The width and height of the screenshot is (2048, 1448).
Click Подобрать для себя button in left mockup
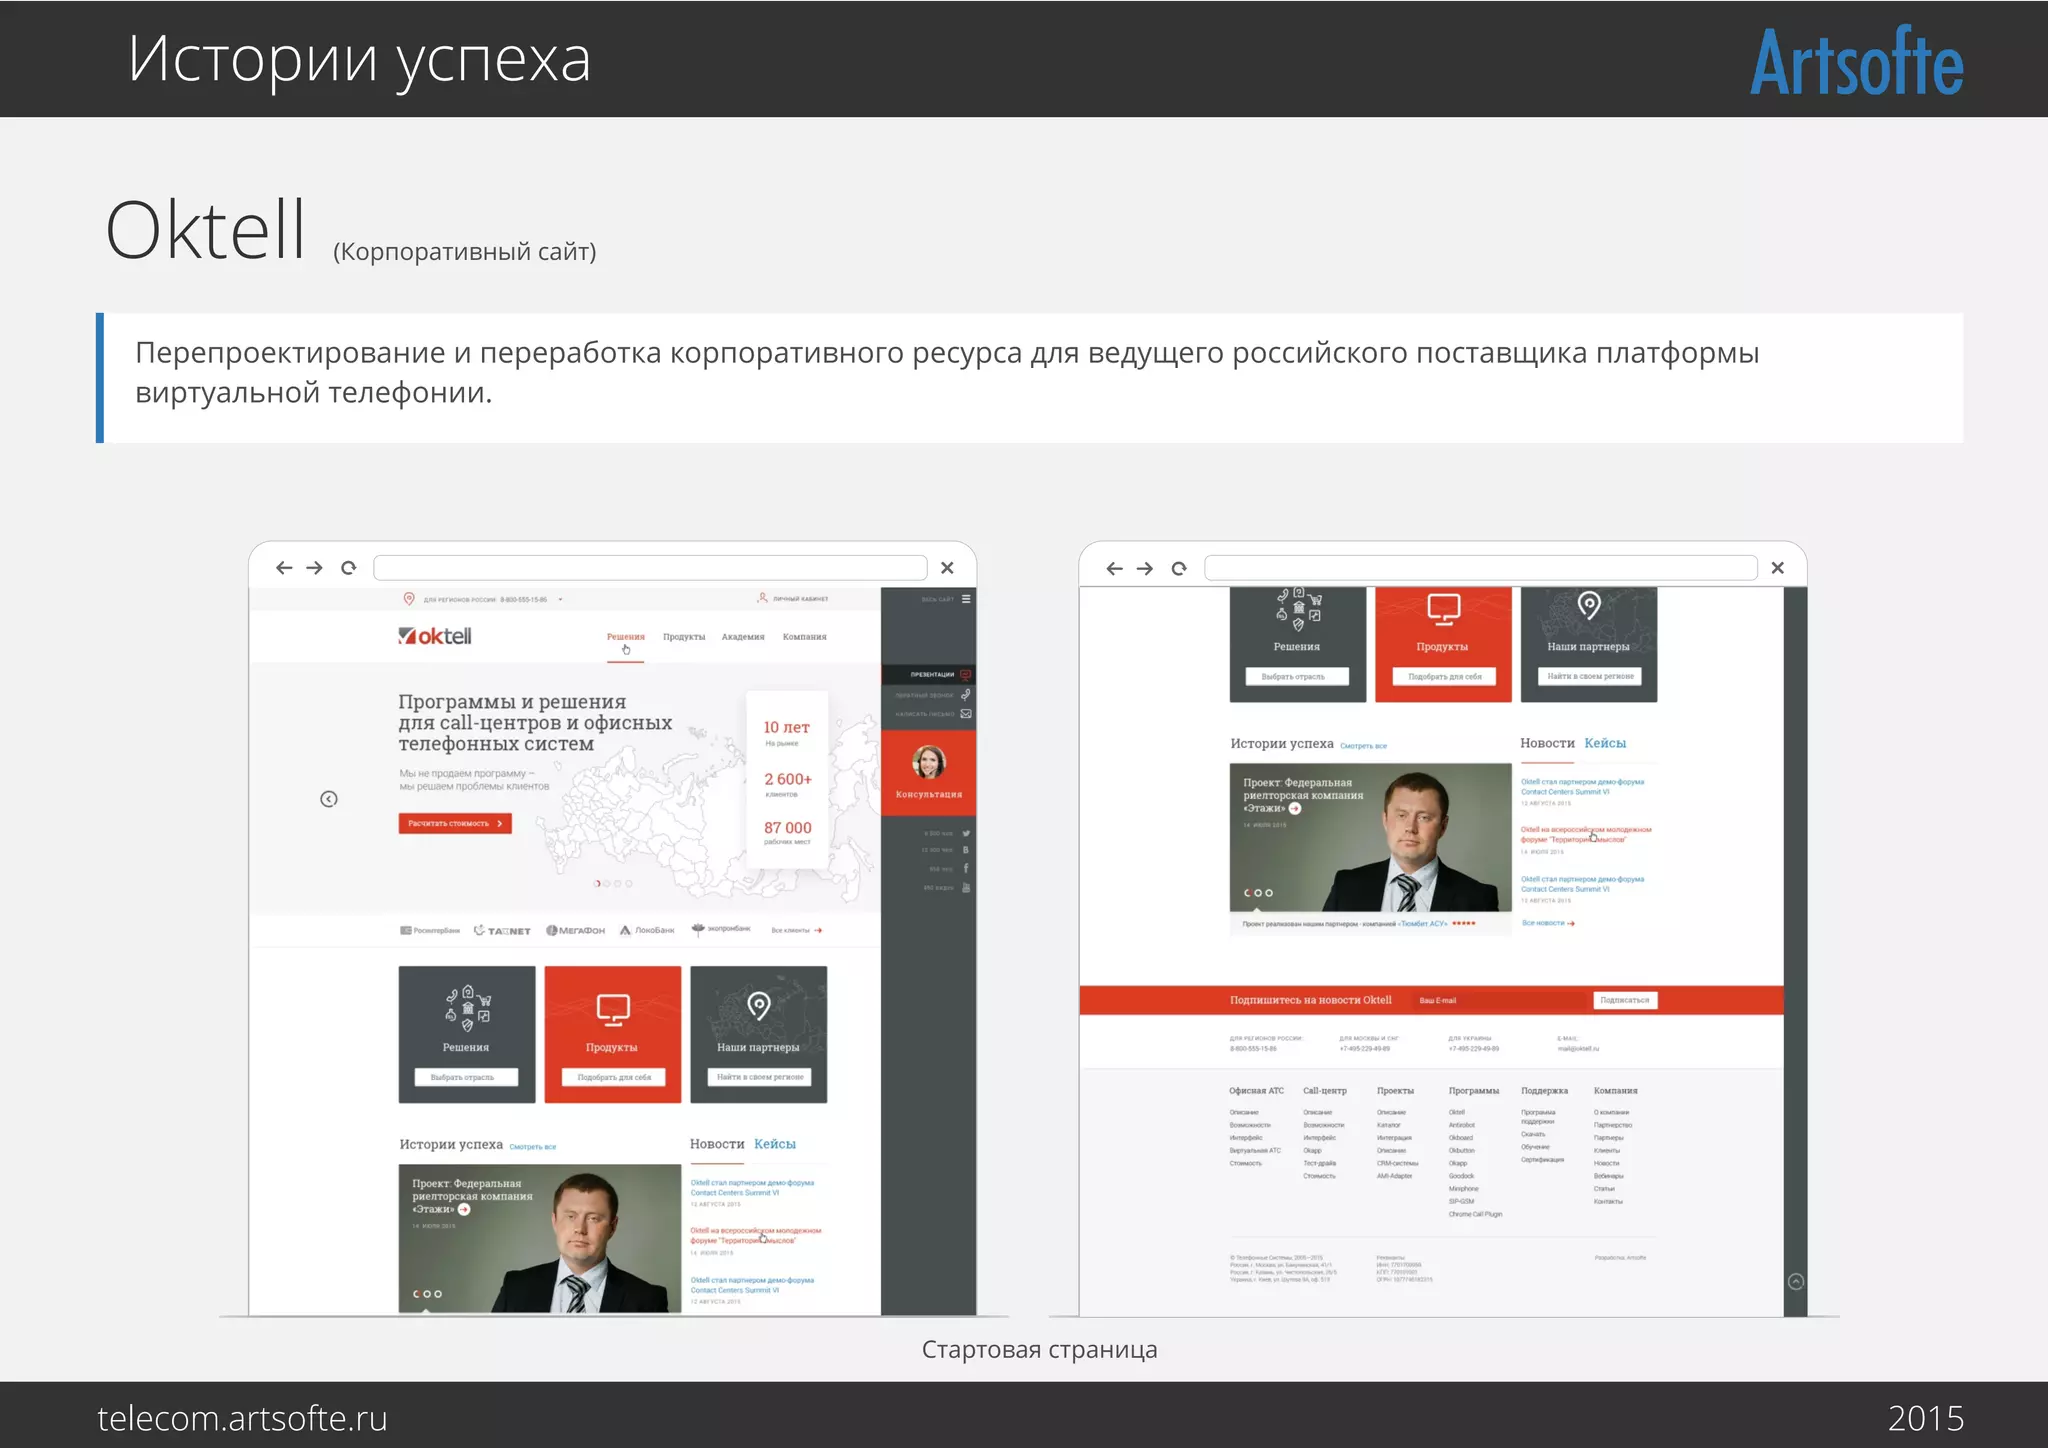click(x=613, y=1077)
